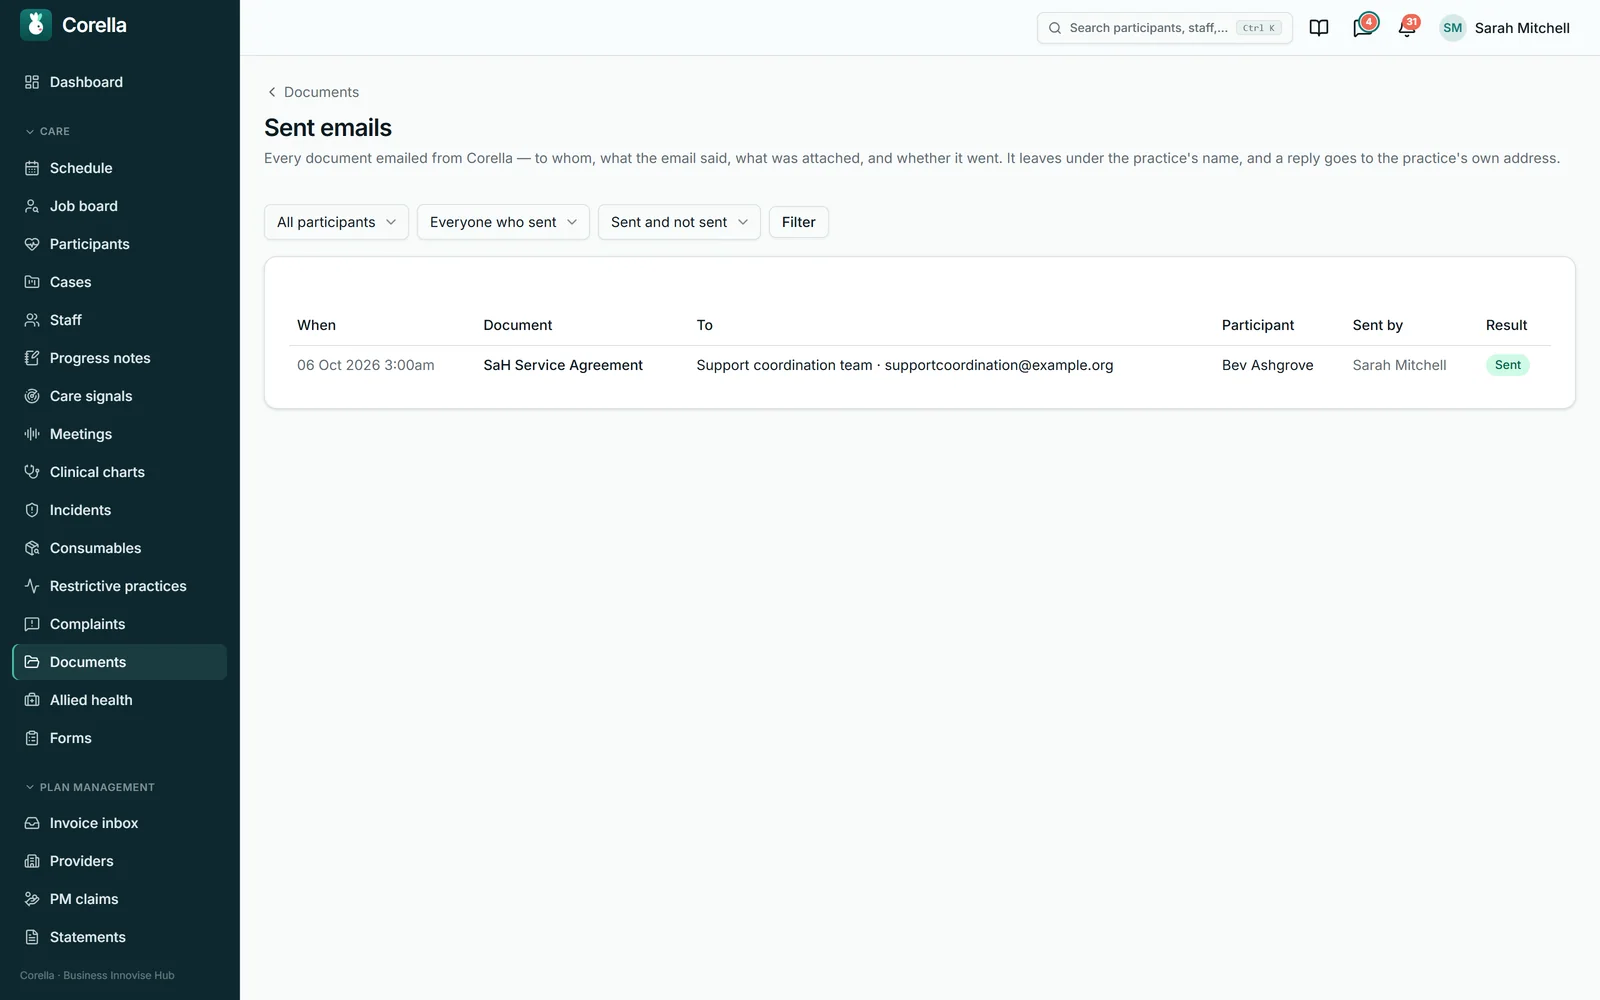Select Documents in the sidebar
Image resolution: width=1600 pixels, height=1000 pixels.
tap(119, 662)
